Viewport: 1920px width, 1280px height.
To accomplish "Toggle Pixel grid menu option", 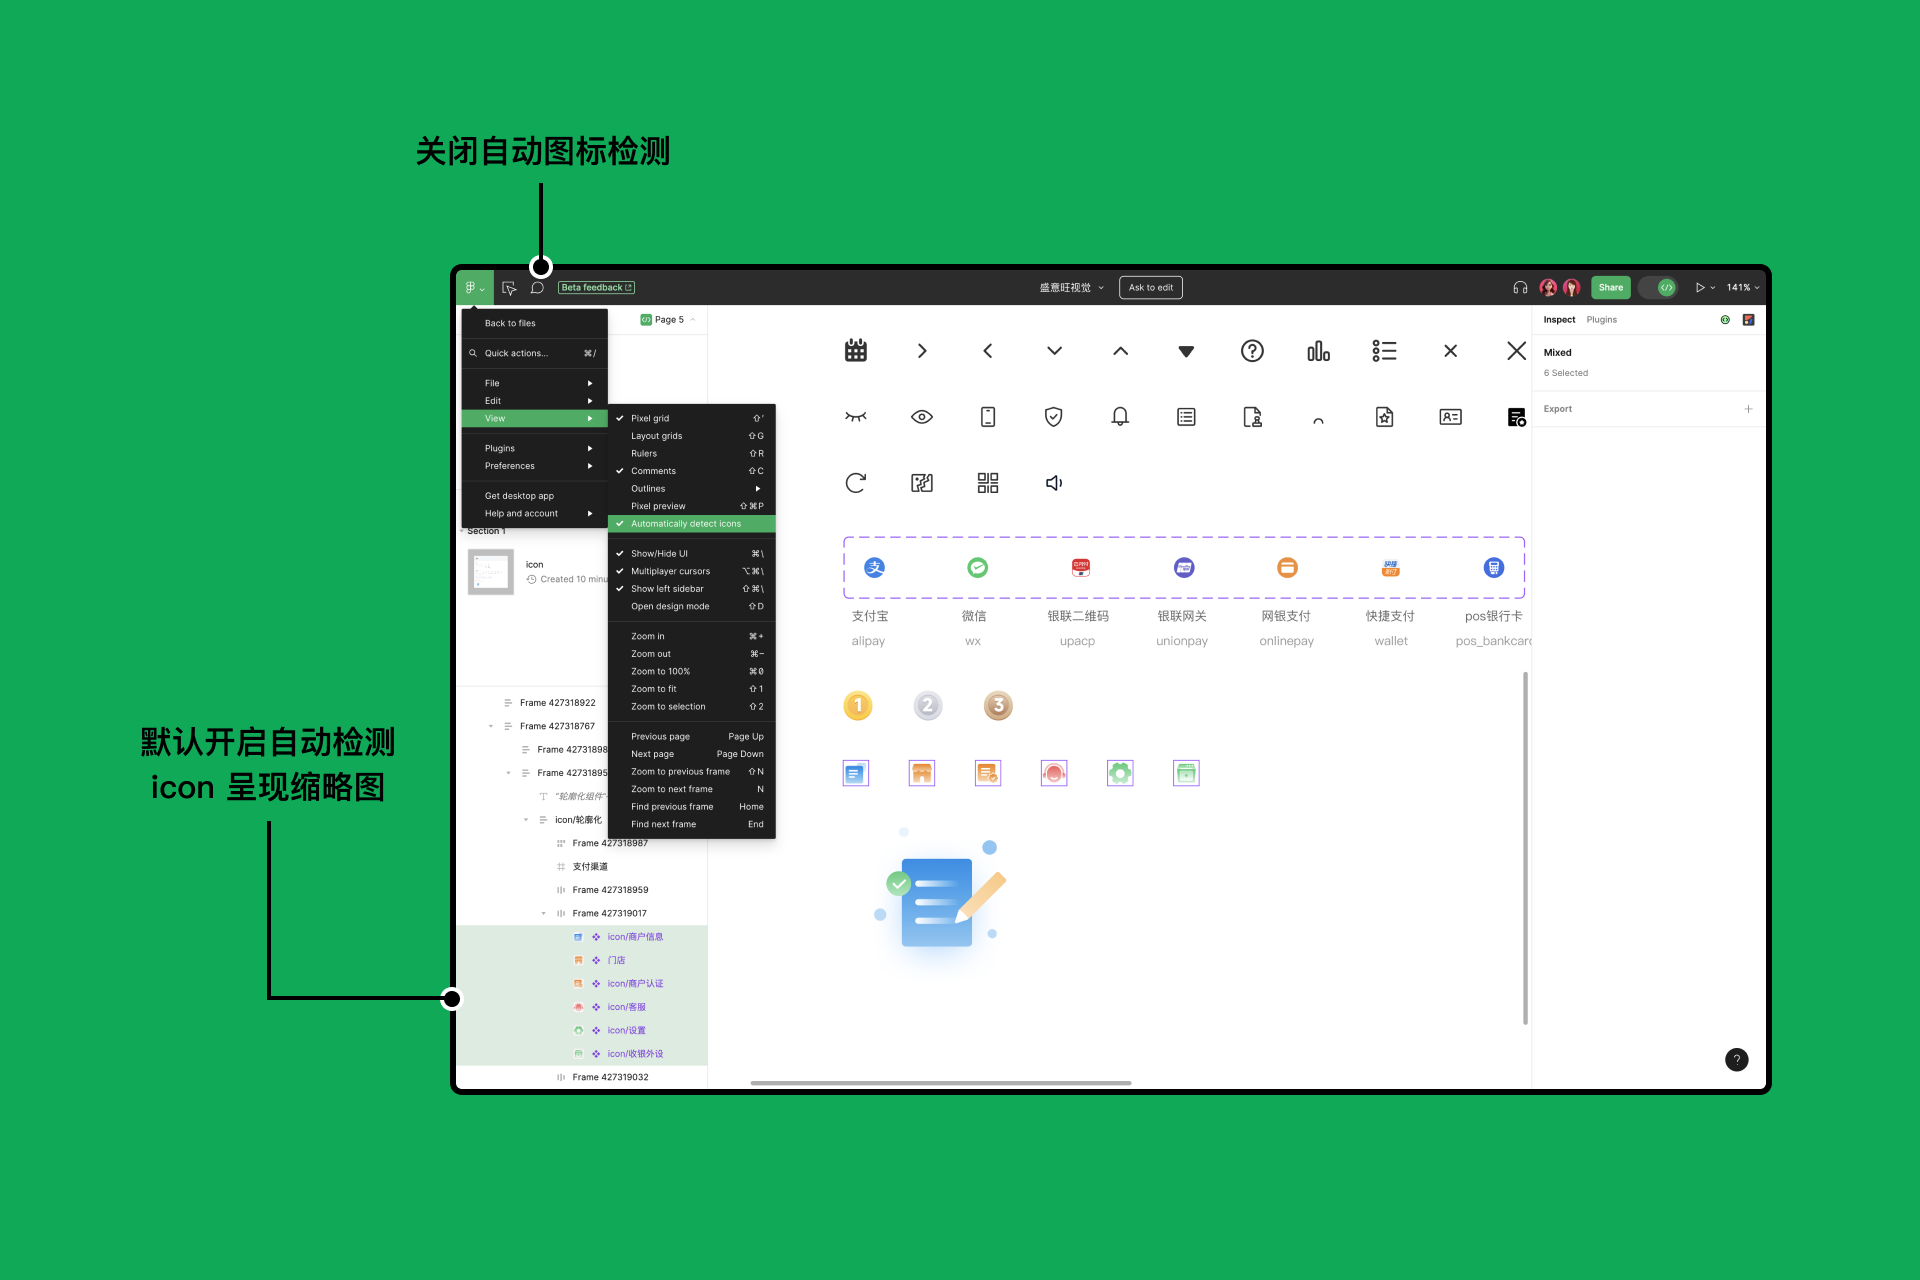I will [650, 419].
